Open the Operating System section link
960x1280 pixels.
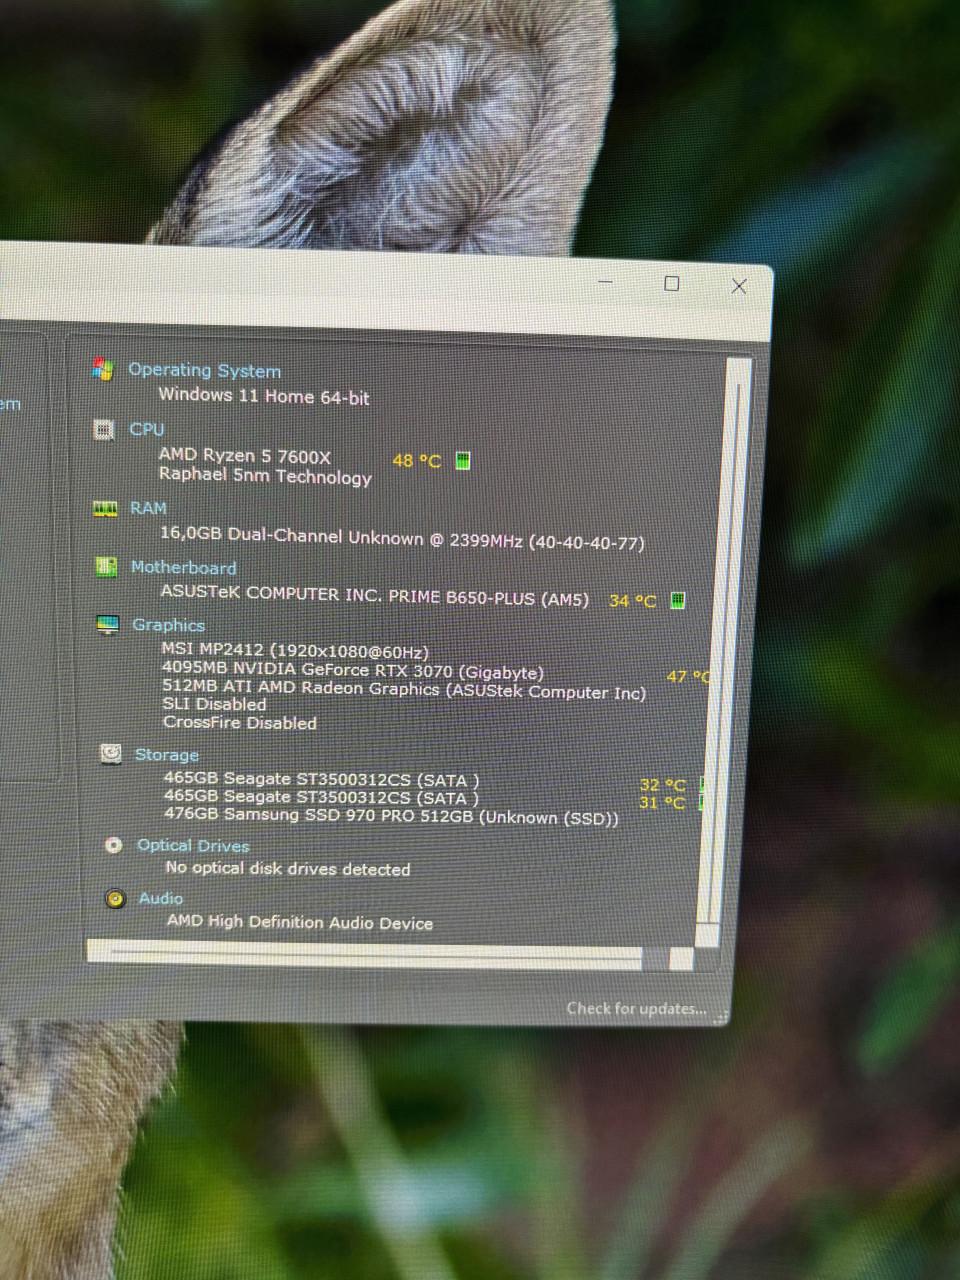coord(204,370)
